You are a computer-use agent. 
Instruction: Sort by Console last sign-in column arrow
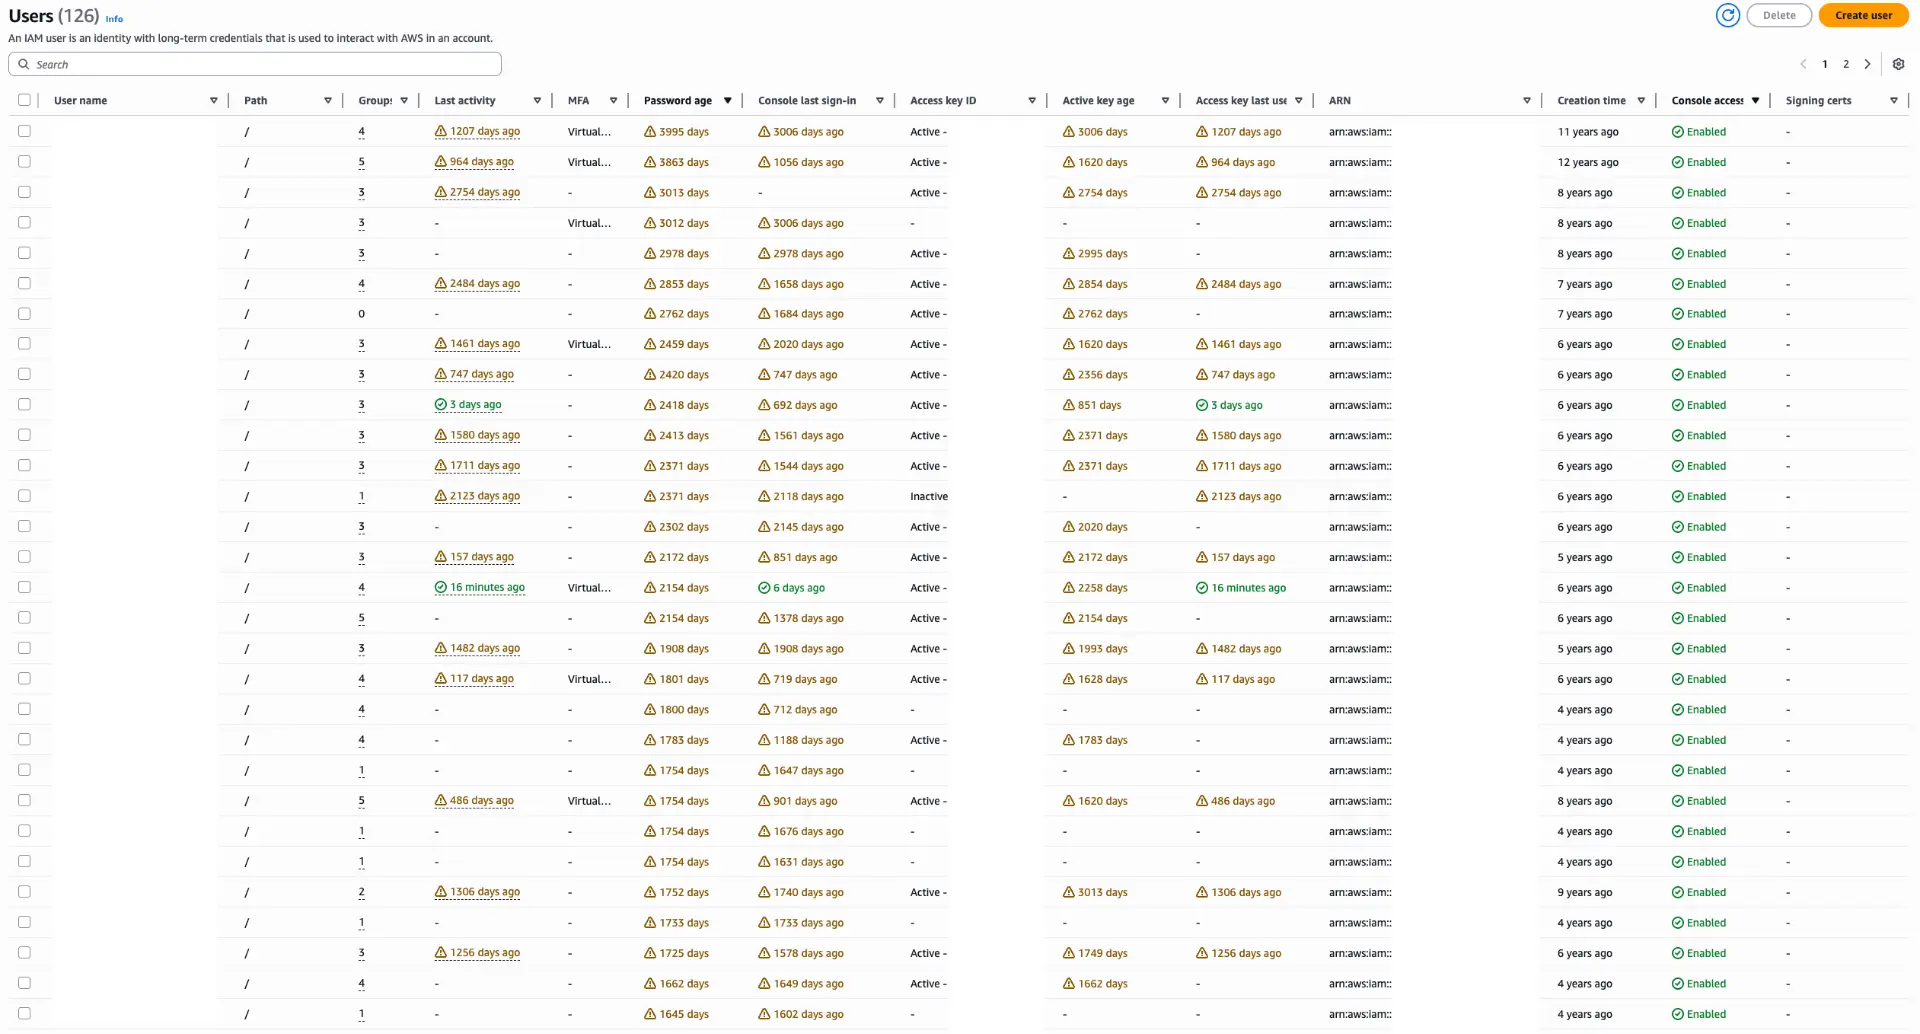point(879,100)
